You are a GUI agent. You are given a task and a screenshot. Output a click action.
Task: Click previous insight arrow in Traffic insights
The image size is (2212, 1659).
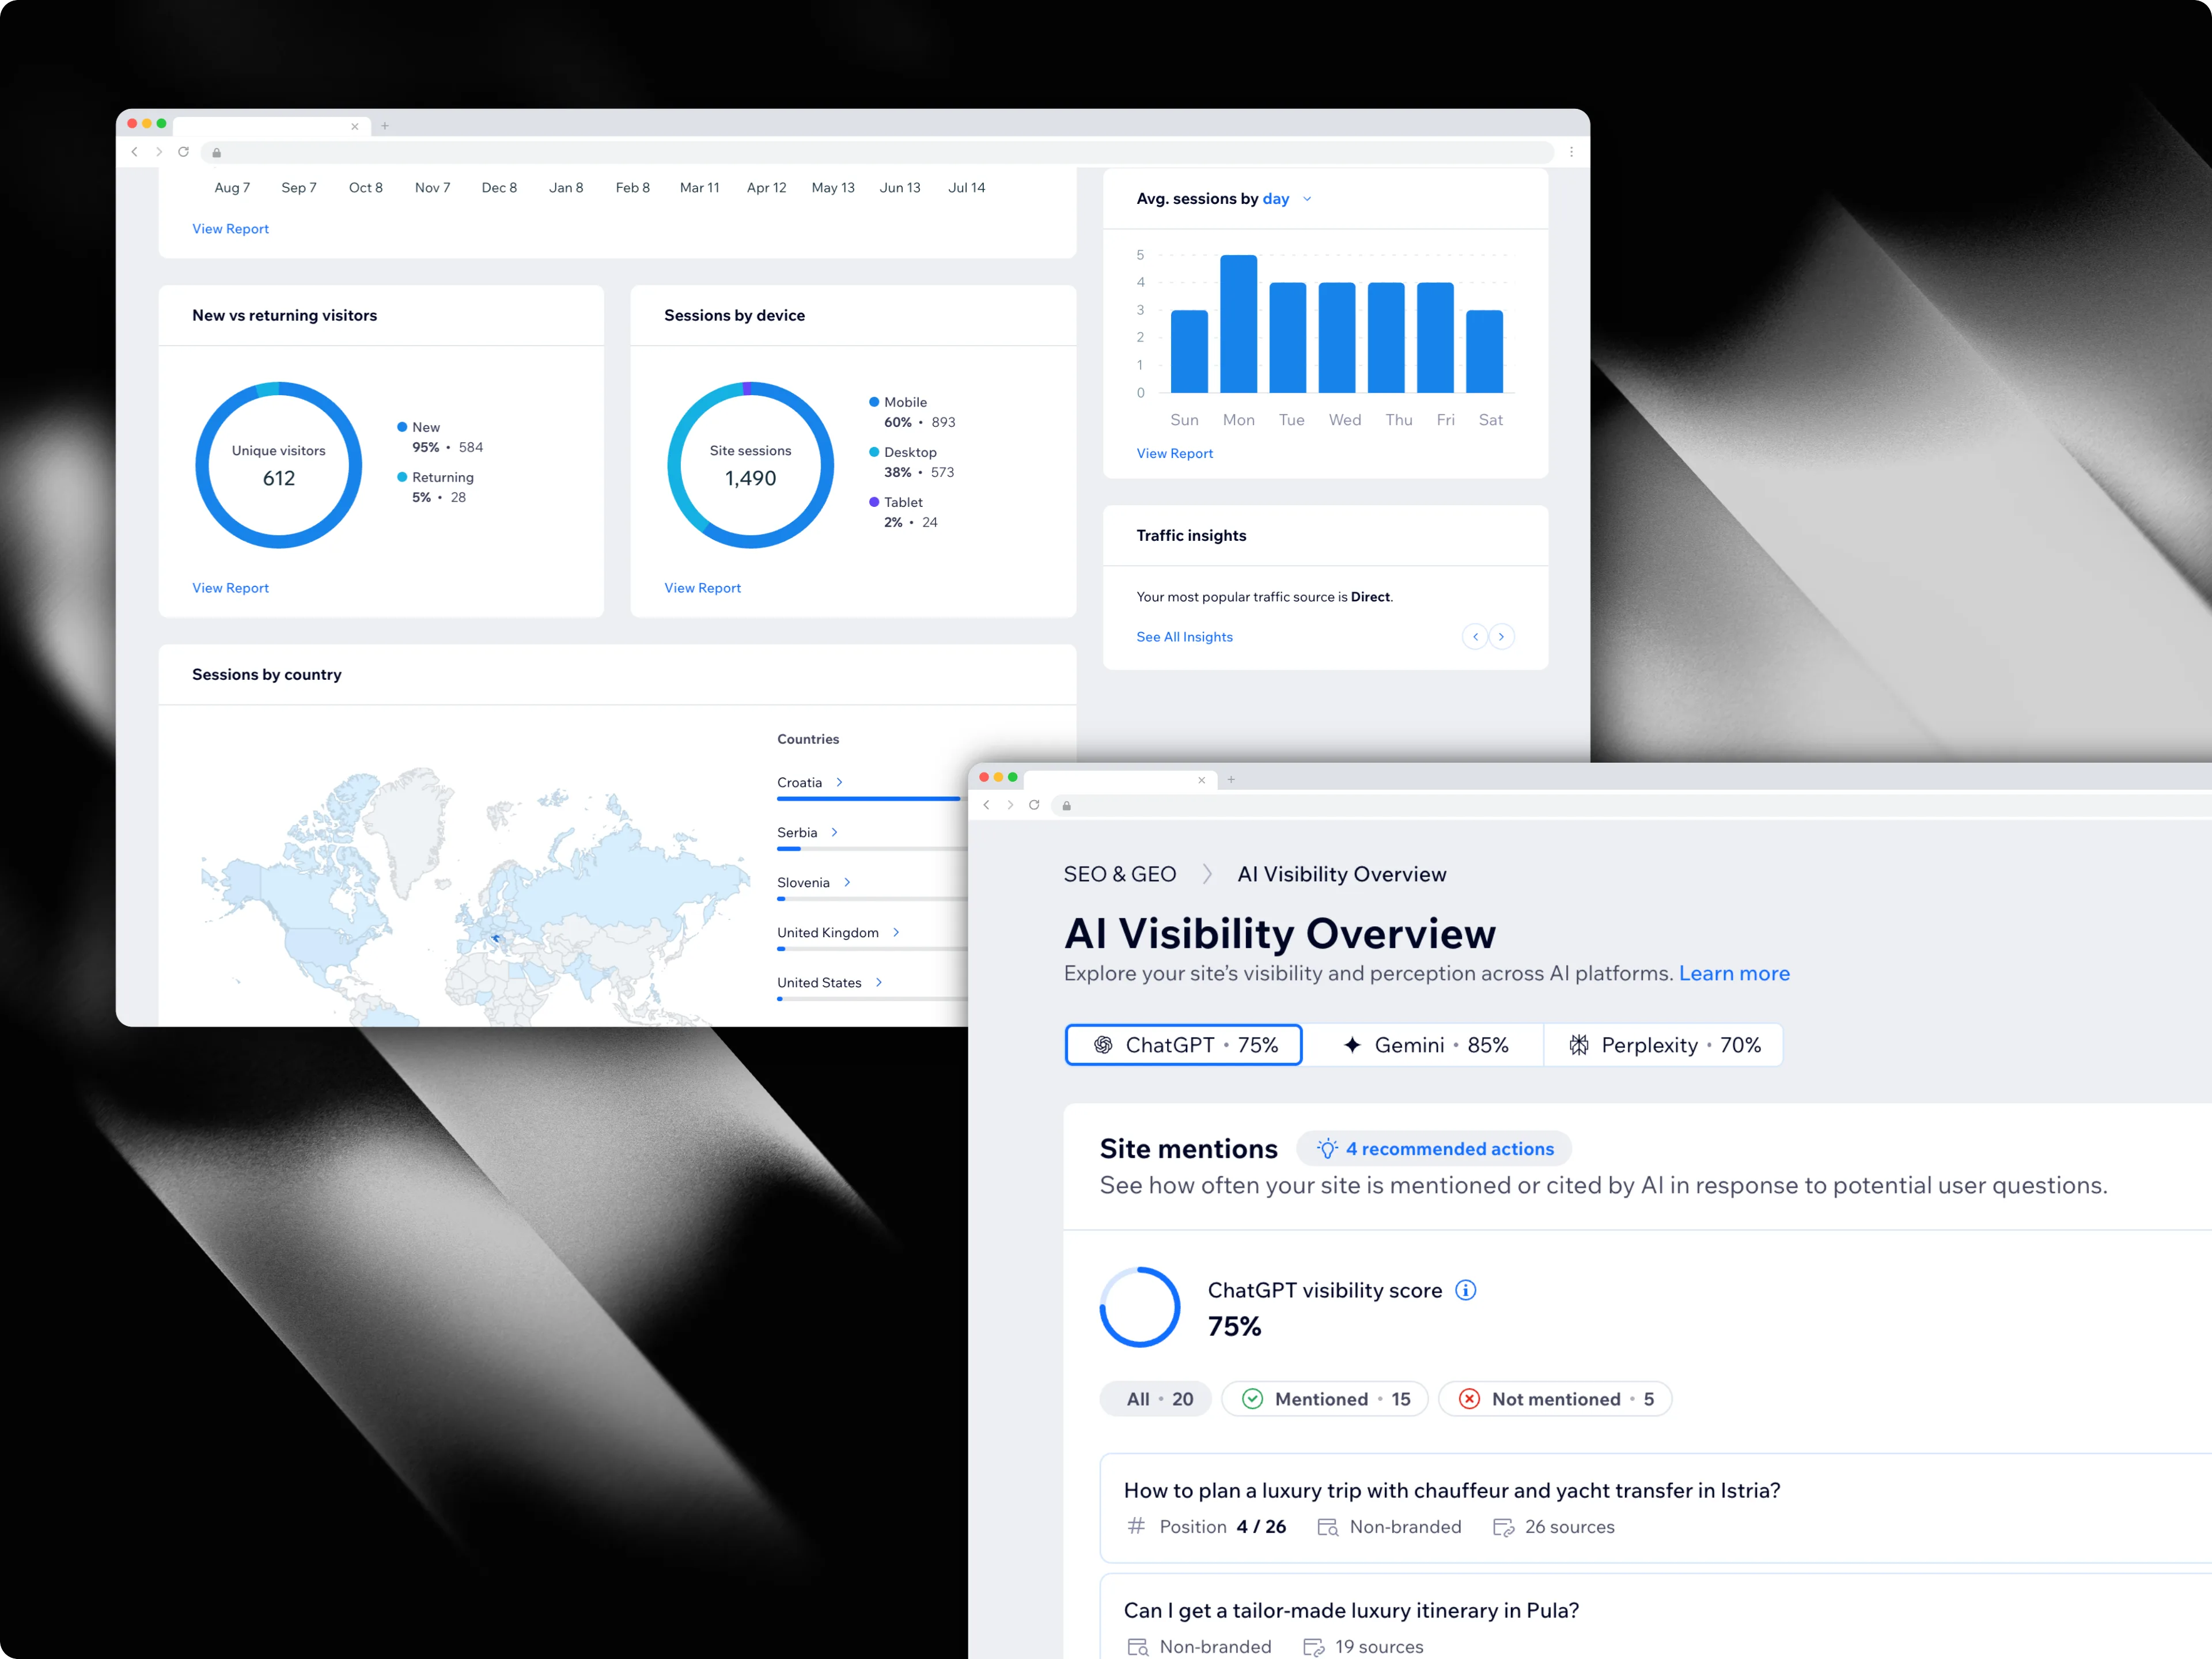1475,637
